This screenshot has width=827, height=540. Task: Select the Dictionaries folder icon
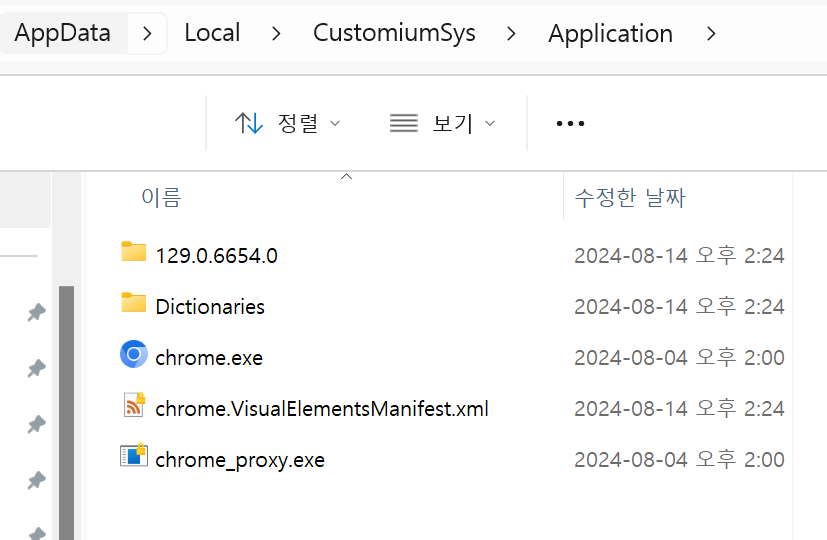(x=133, y=303)
